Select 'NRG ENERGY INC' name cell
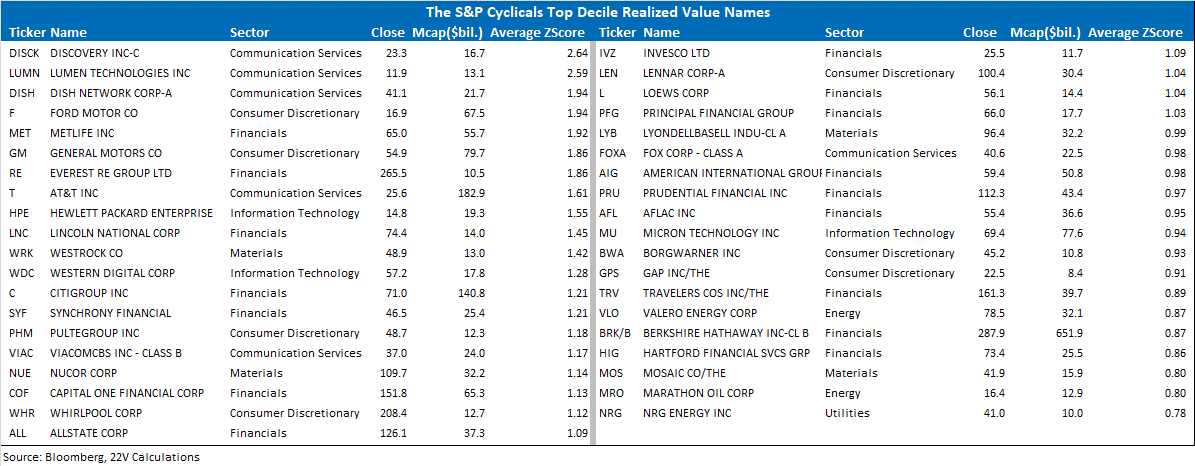This screenshot has width=1195, height=466. pos(687,413)
